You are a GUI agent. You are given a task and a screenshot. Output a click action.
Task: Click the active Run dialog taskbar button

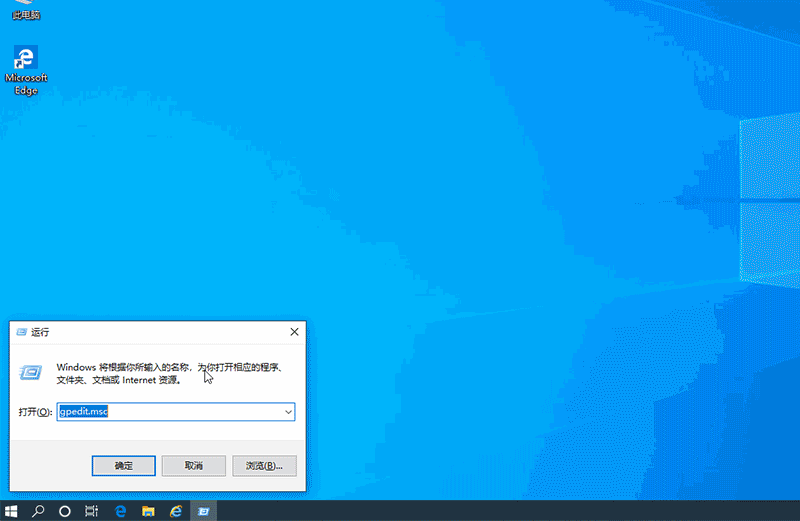203,510
